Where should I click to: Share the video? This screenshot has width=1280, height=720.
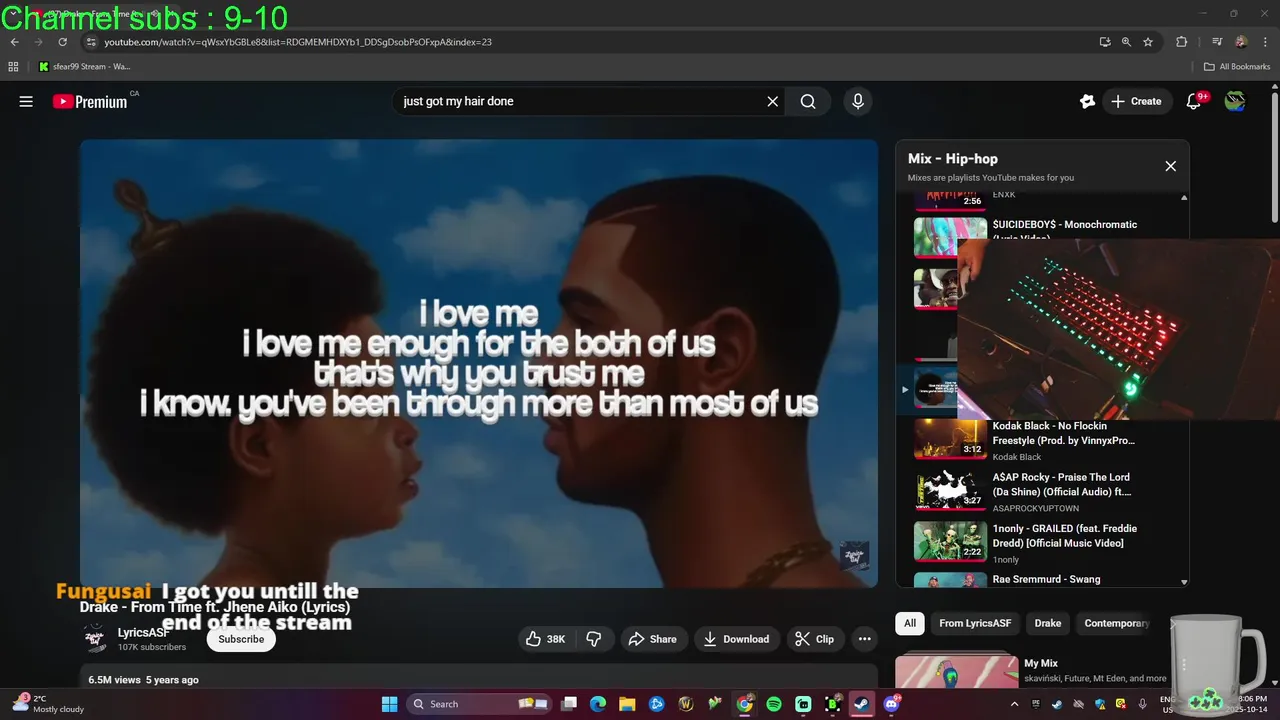[x=652, y=639]
